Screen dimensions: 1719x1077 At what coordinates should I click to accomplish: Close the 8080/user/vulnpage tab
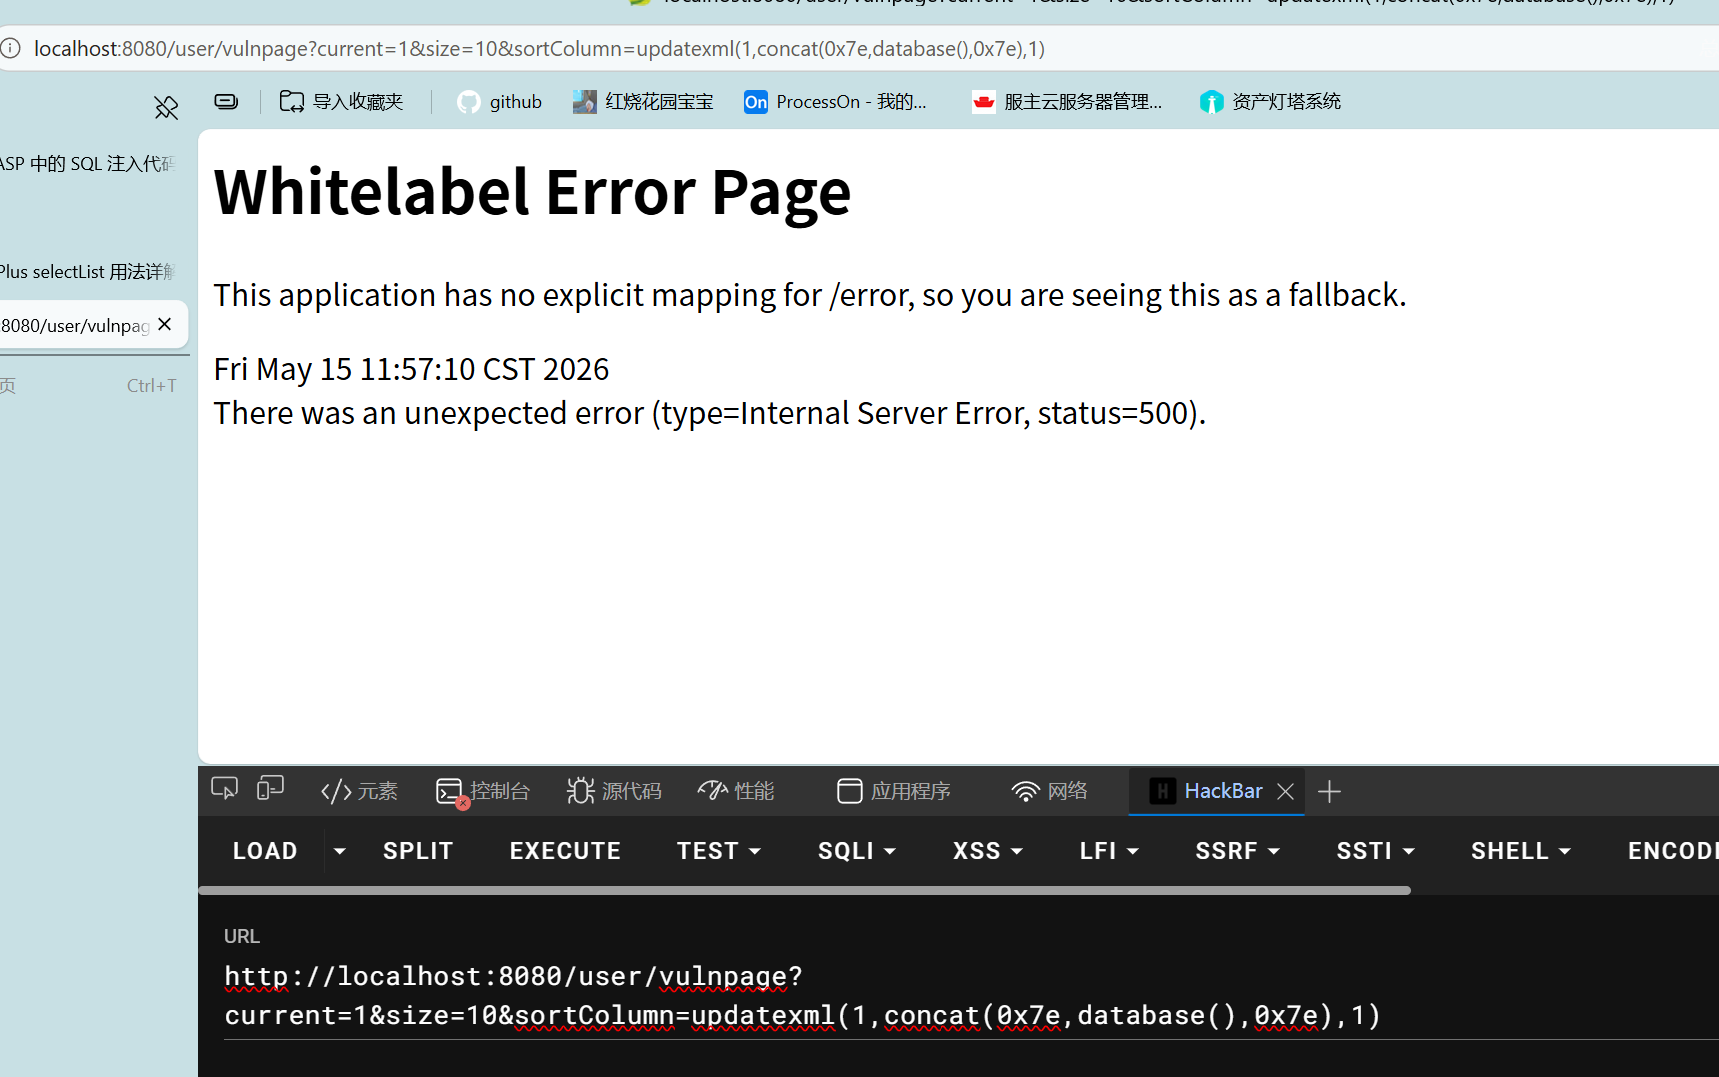(165, 324)
